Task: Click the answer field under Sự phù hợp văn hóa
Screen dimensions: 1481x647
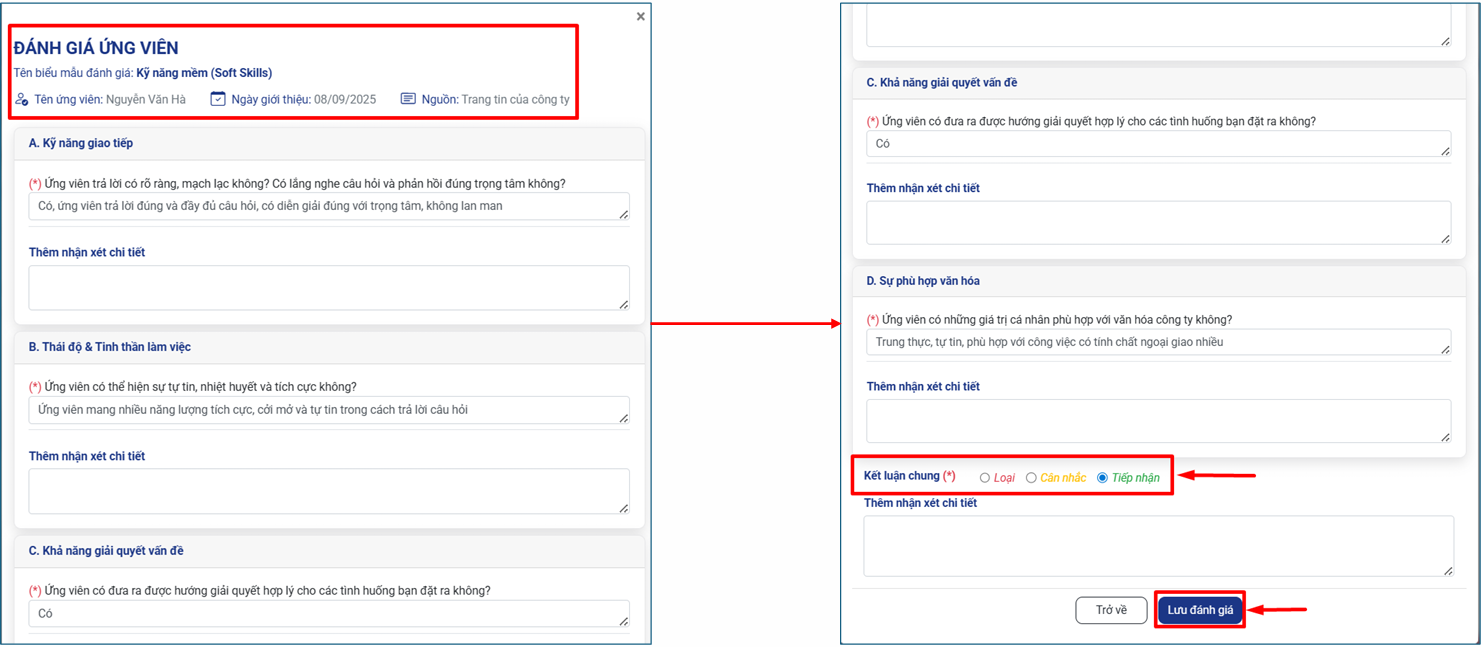Action: [1157, 342]
